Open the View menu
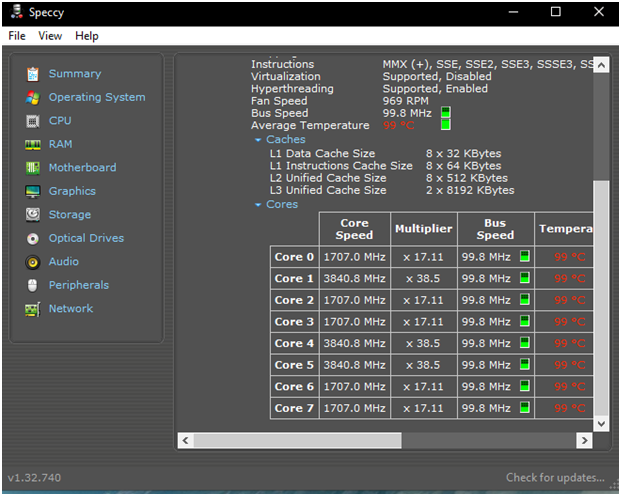 50,36
